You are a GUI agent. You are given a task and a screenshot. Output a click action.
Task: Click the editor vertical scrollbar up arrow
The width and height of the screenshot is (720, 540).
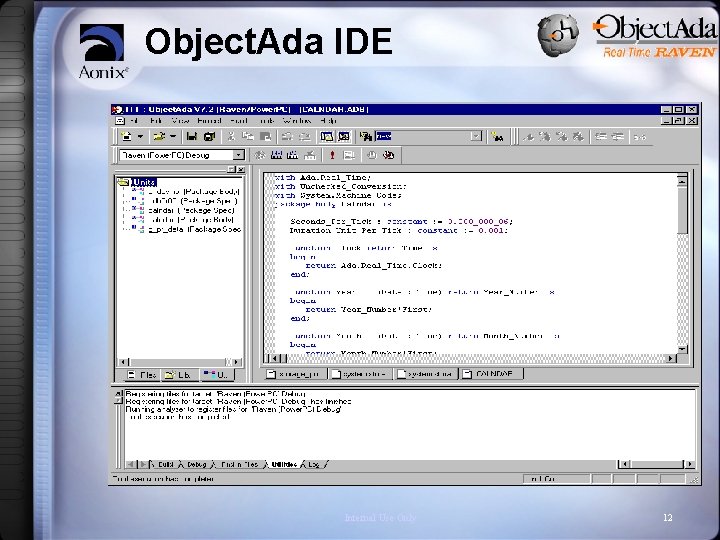click(682, 181)
